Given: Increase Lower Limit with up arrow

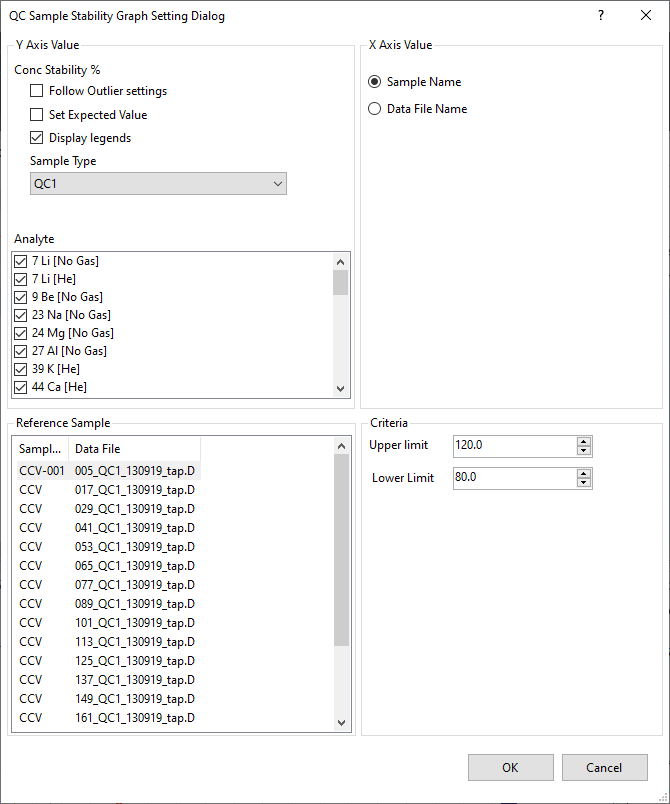Looking at the screenshot, I should pyautogui.click(x=584, y=473).
